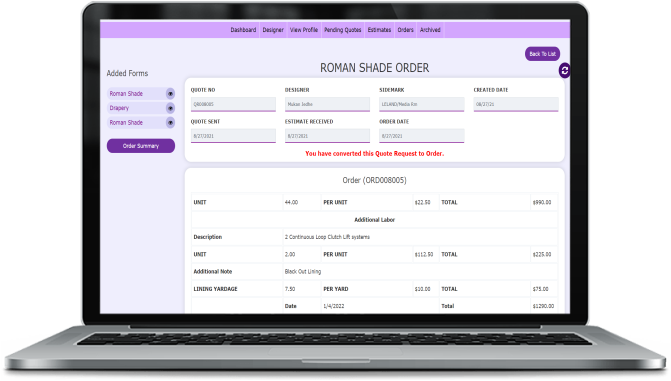Screen dimensions: 671x381
Task: Click eye icon beside last Roman Shade form
Action: coord(170,123)
